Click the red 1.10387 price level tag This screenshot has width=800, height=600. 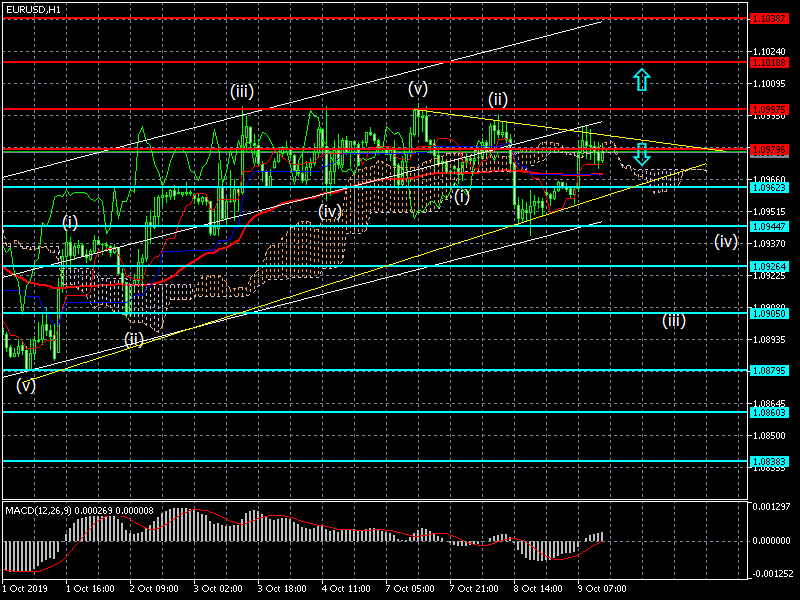point(769,19)
